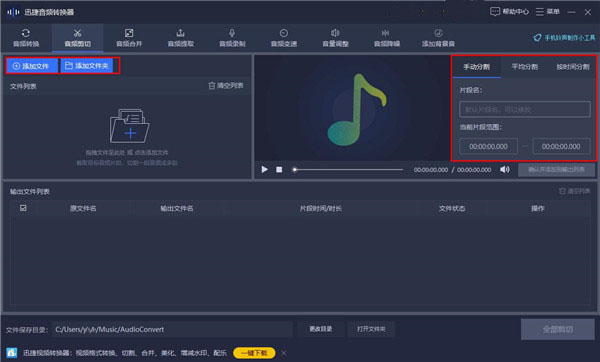The width and height of the screenshot is (600, 362).
Task: Stop the audio preview playback
Action: point(279,169)
